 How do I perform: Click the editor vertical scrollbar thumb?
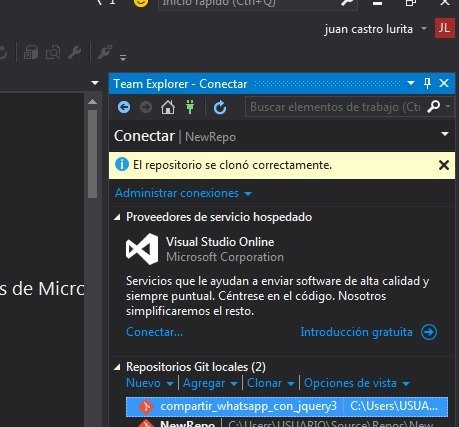[93, 154]
